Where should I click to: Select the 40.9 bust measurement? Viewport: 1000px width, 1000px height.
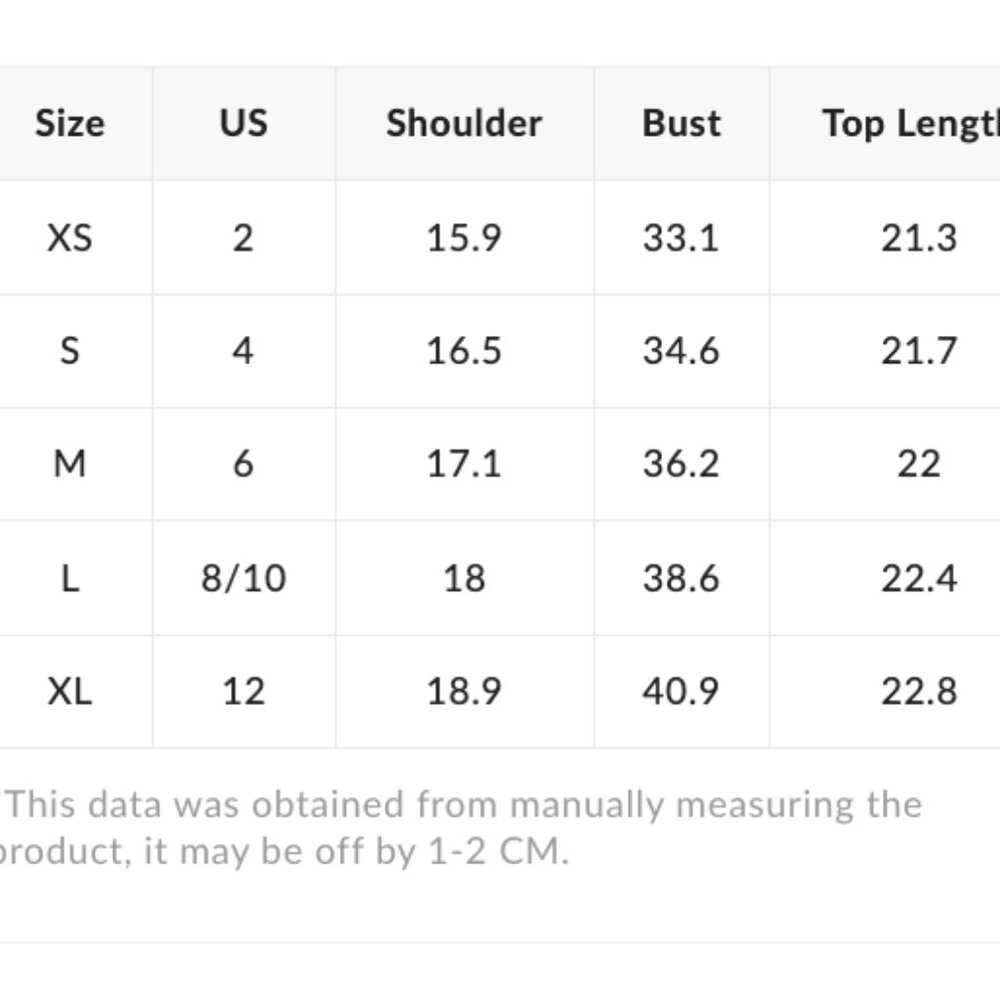(x=681, y=691)
